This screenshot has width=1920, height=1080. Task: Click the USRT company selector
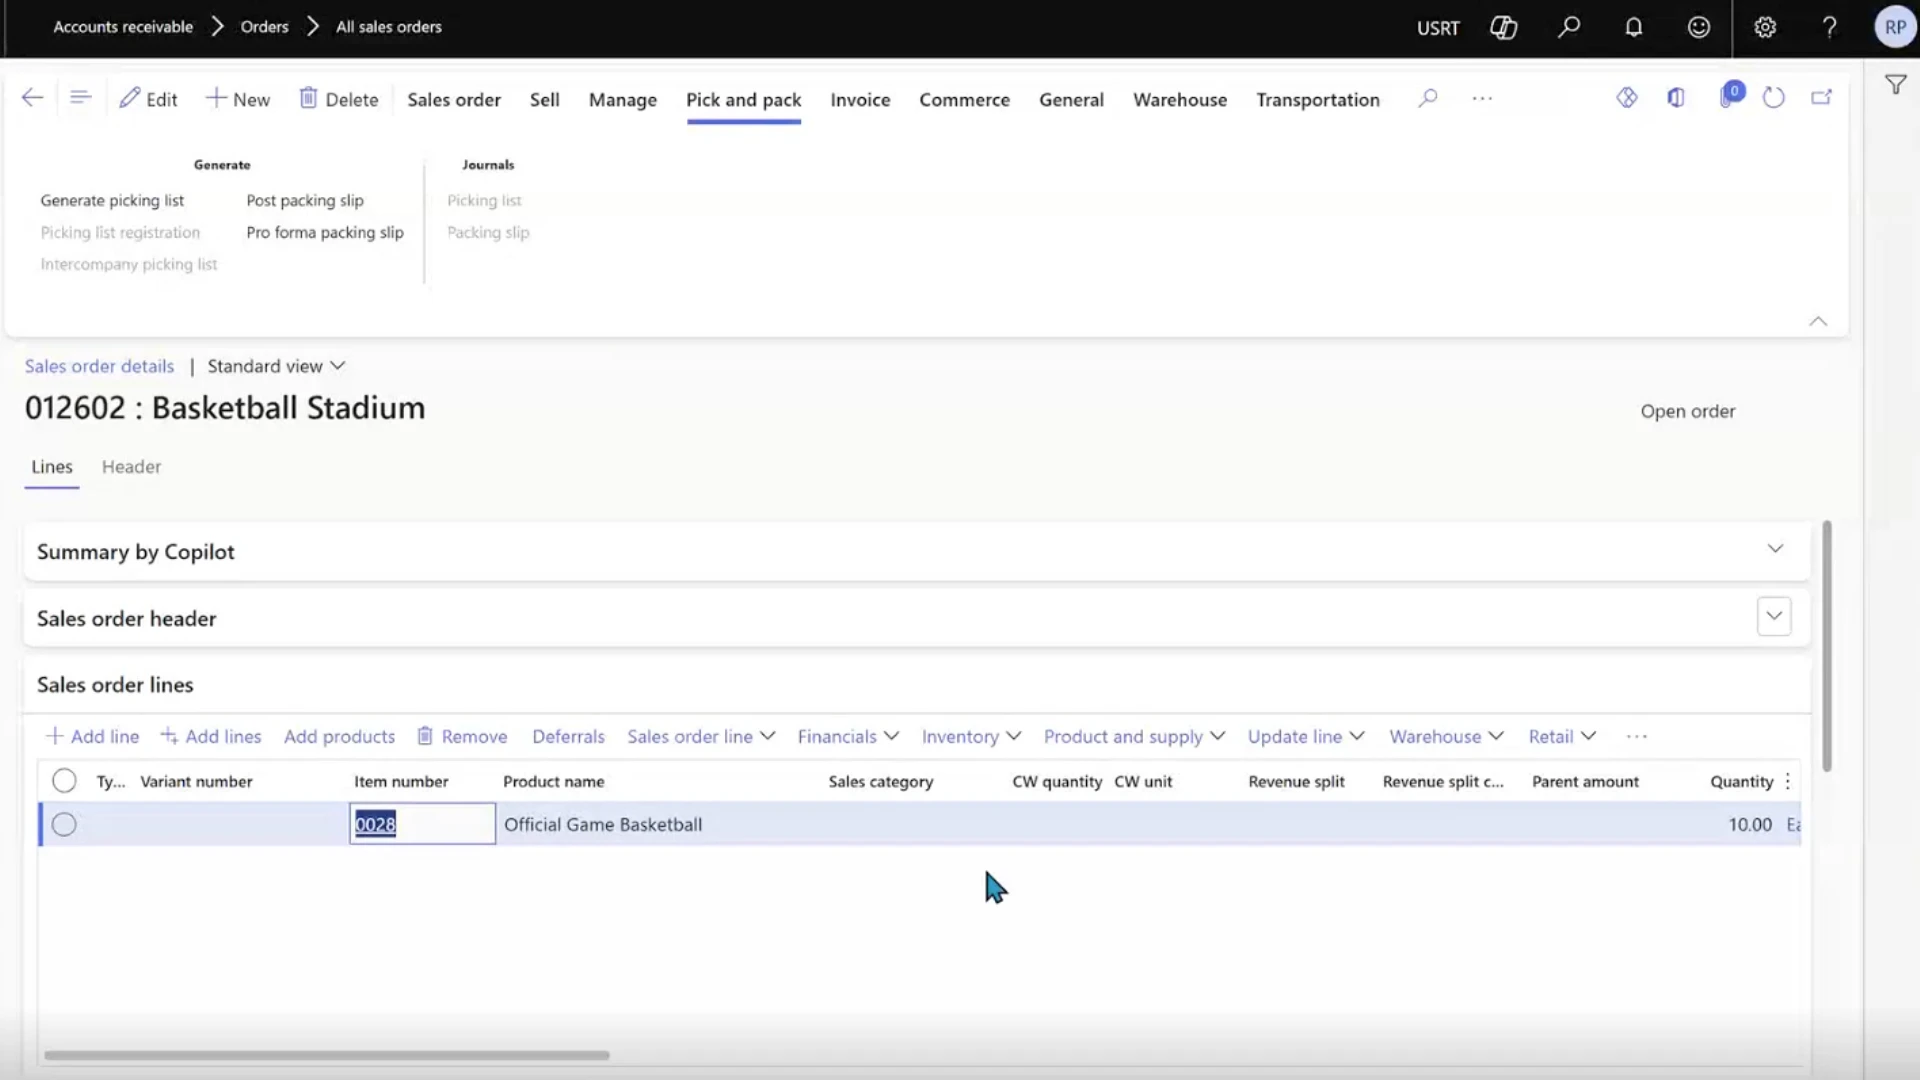[1438, 28]
